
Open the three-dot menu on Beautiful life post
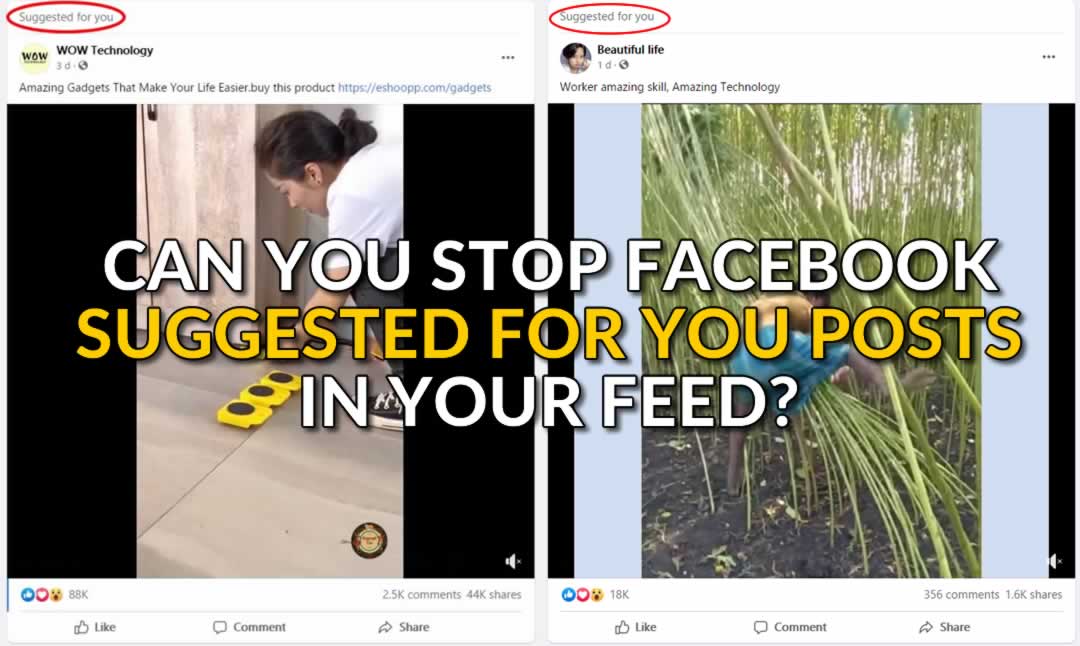coord(1048,56)
